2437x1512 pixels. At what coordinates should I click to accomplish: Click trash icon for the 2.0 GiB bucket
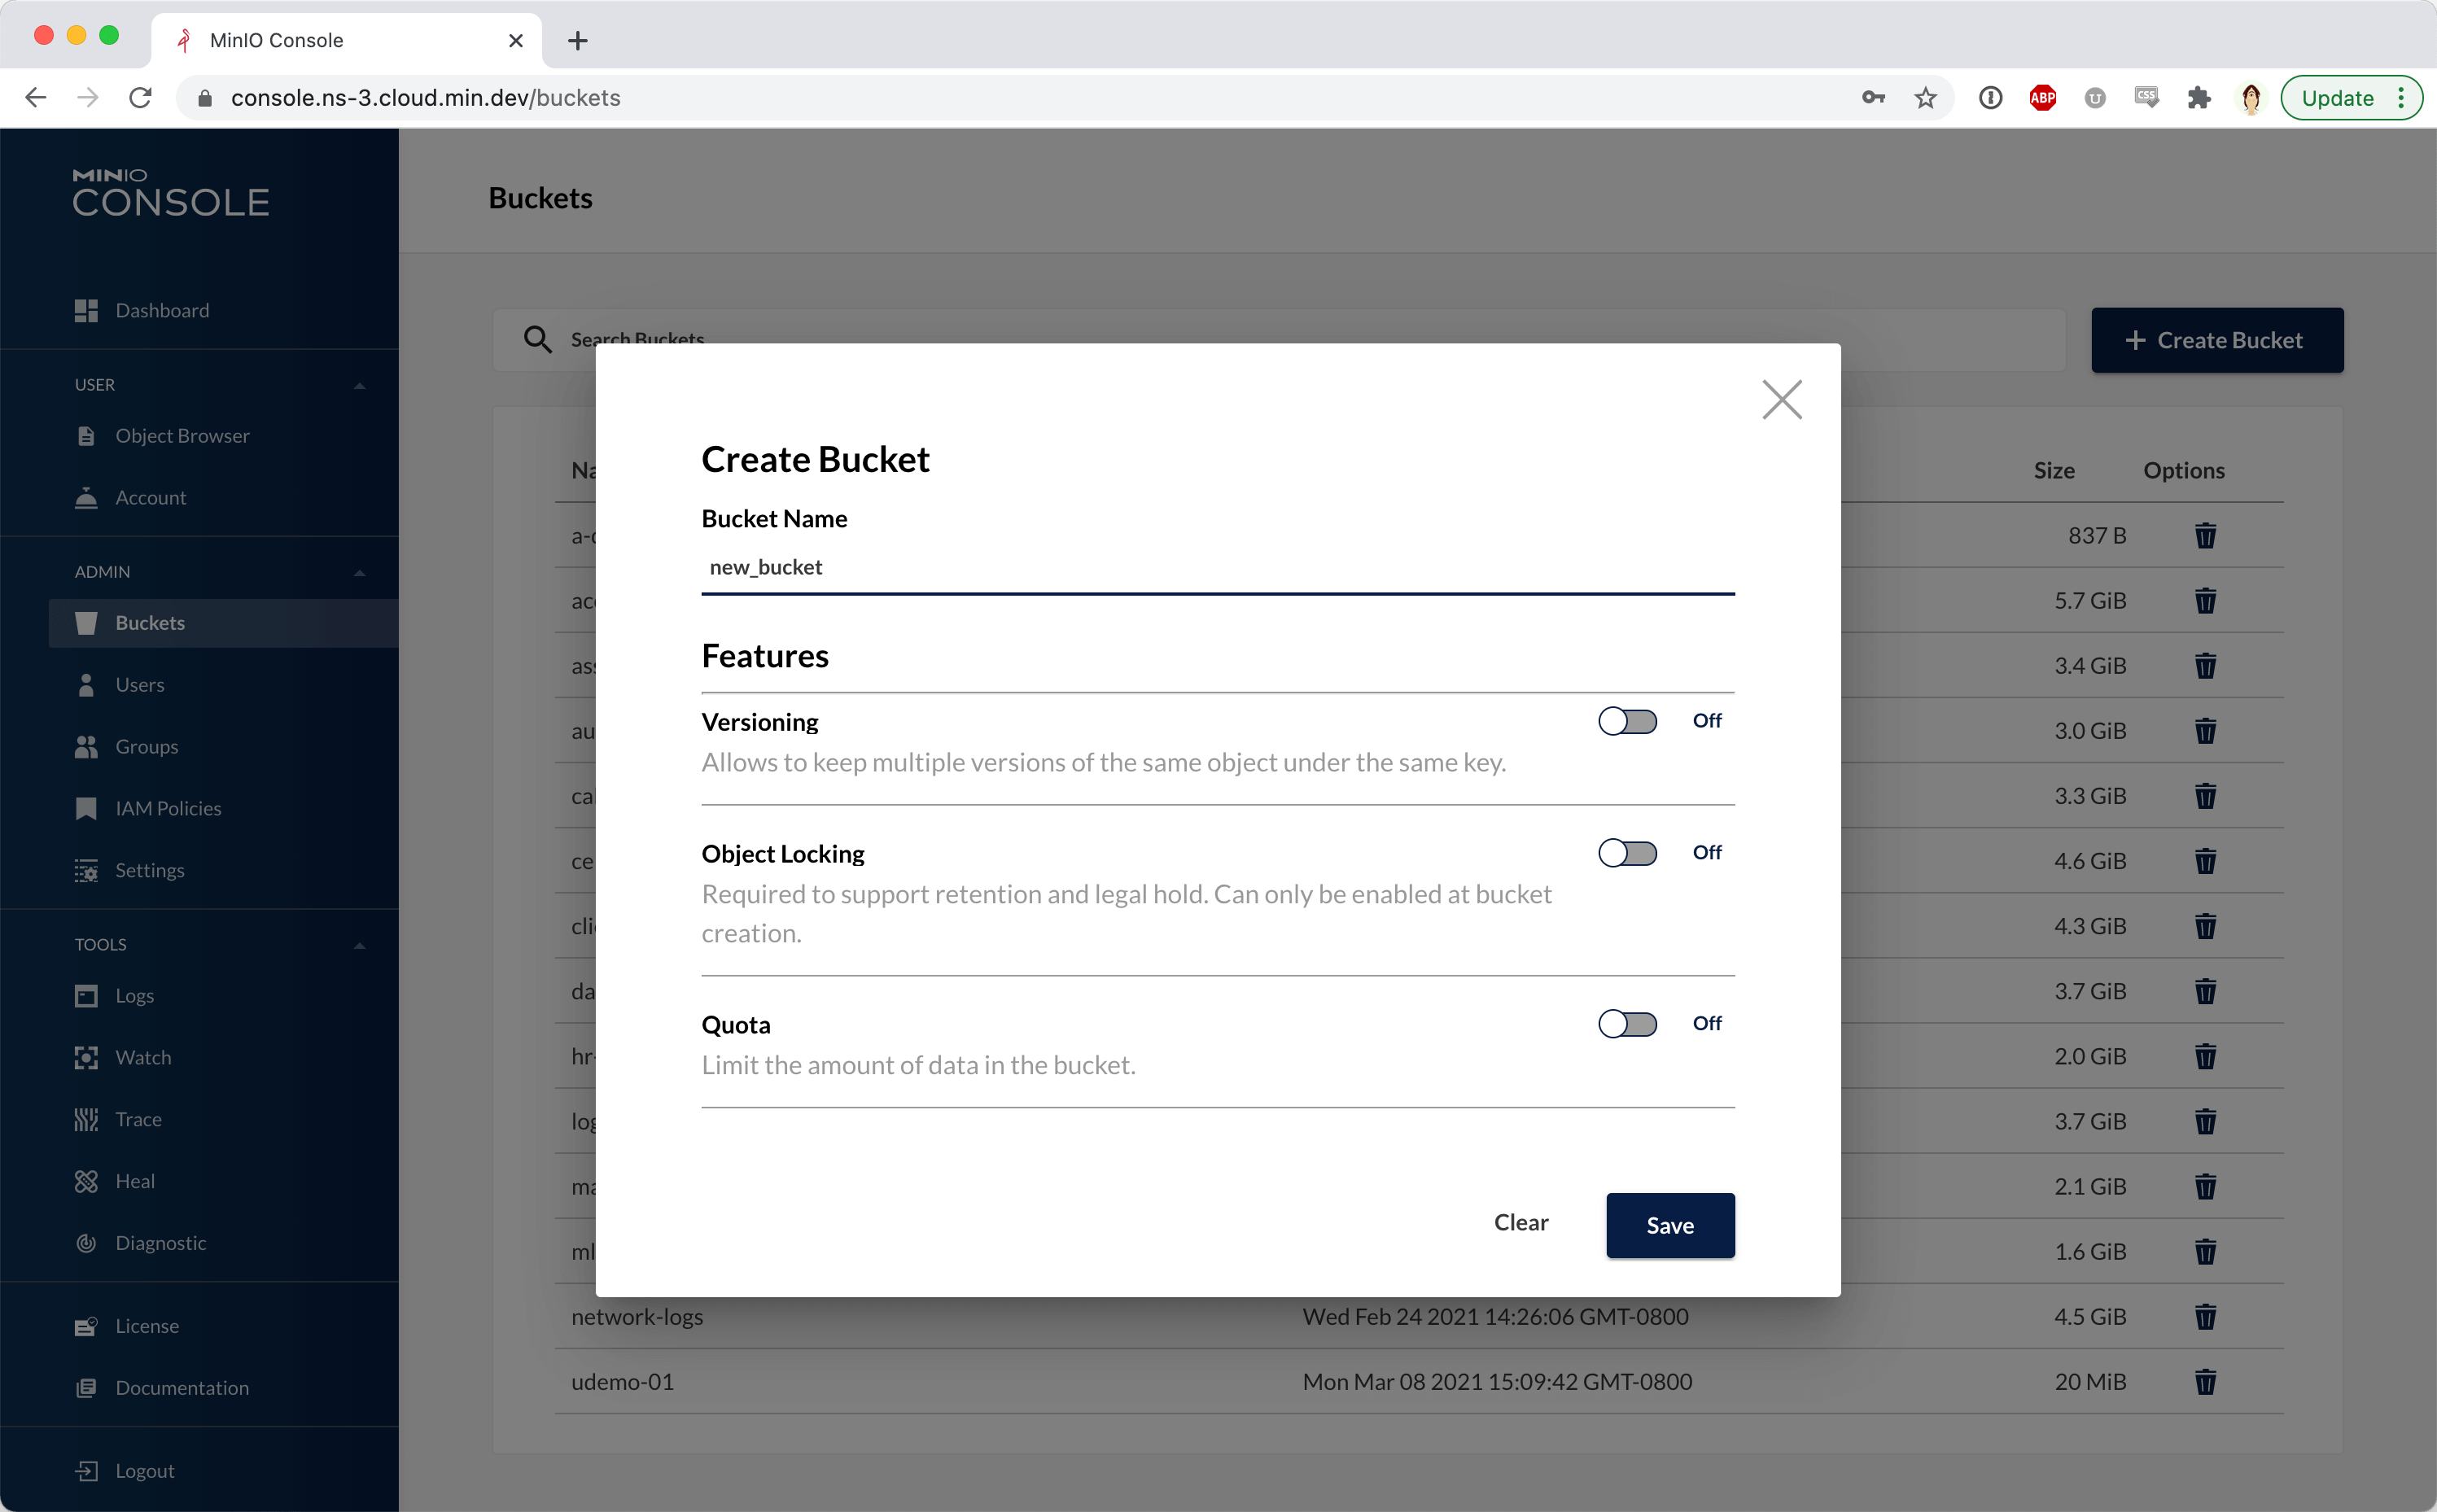click(2205, 1056)
